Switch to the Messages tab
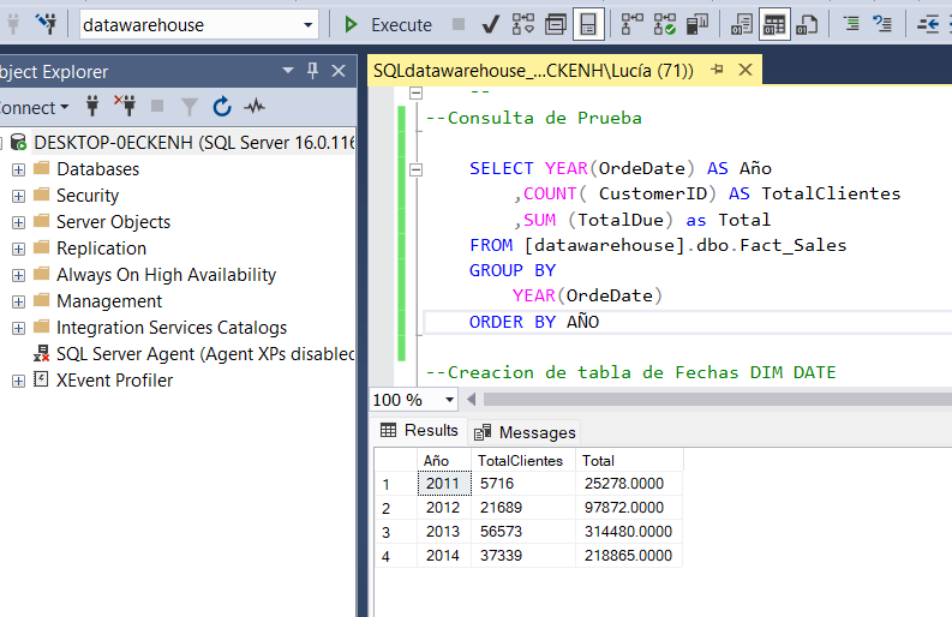The image size is (952, 617). coord(525,432)
